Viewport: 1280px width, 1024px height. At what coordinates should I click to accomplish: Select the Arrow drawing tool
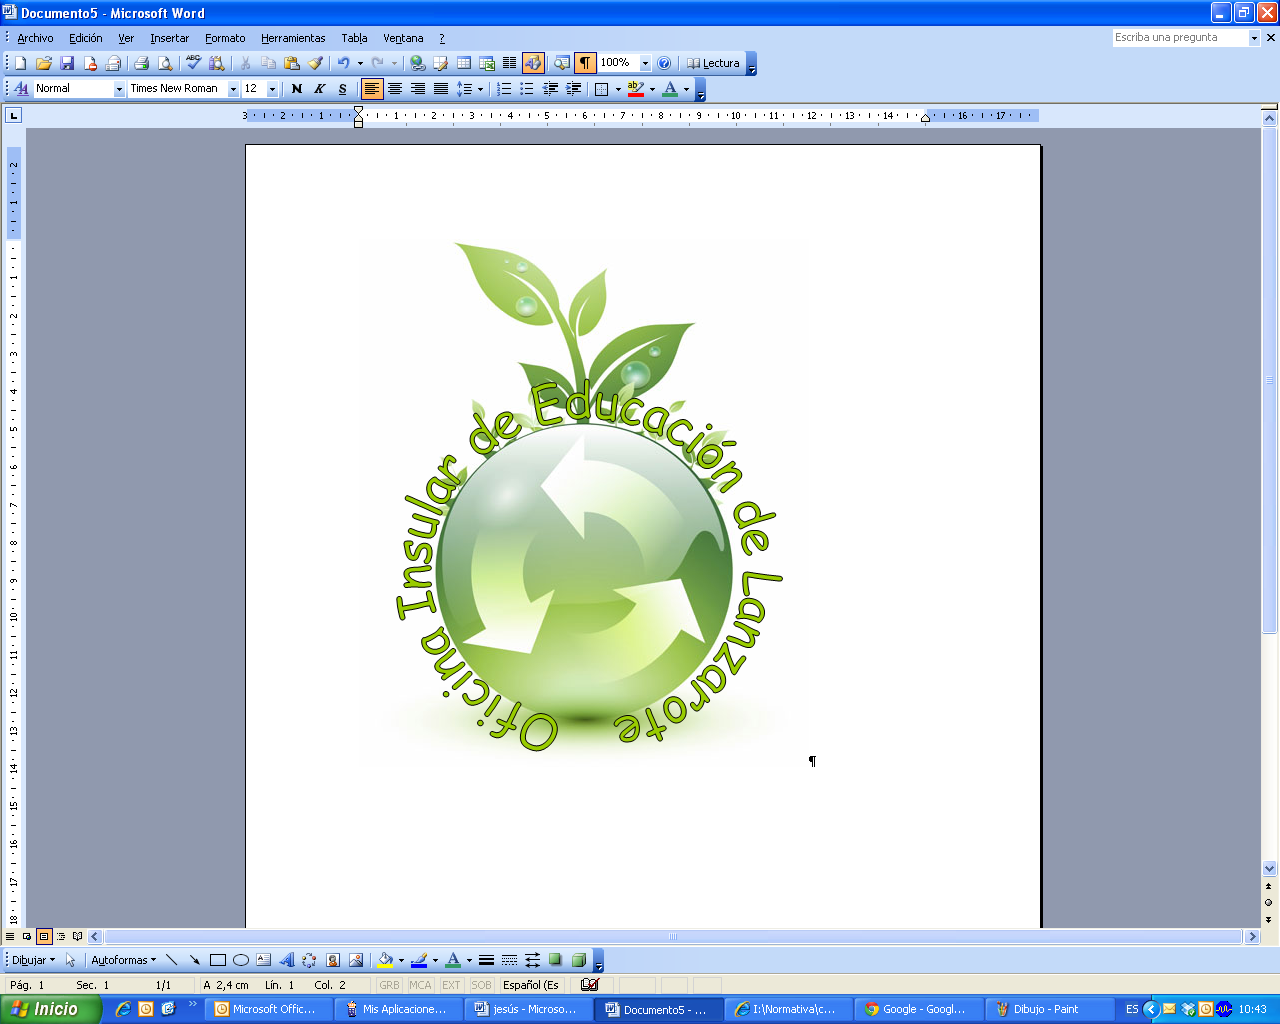pos(194,960)
